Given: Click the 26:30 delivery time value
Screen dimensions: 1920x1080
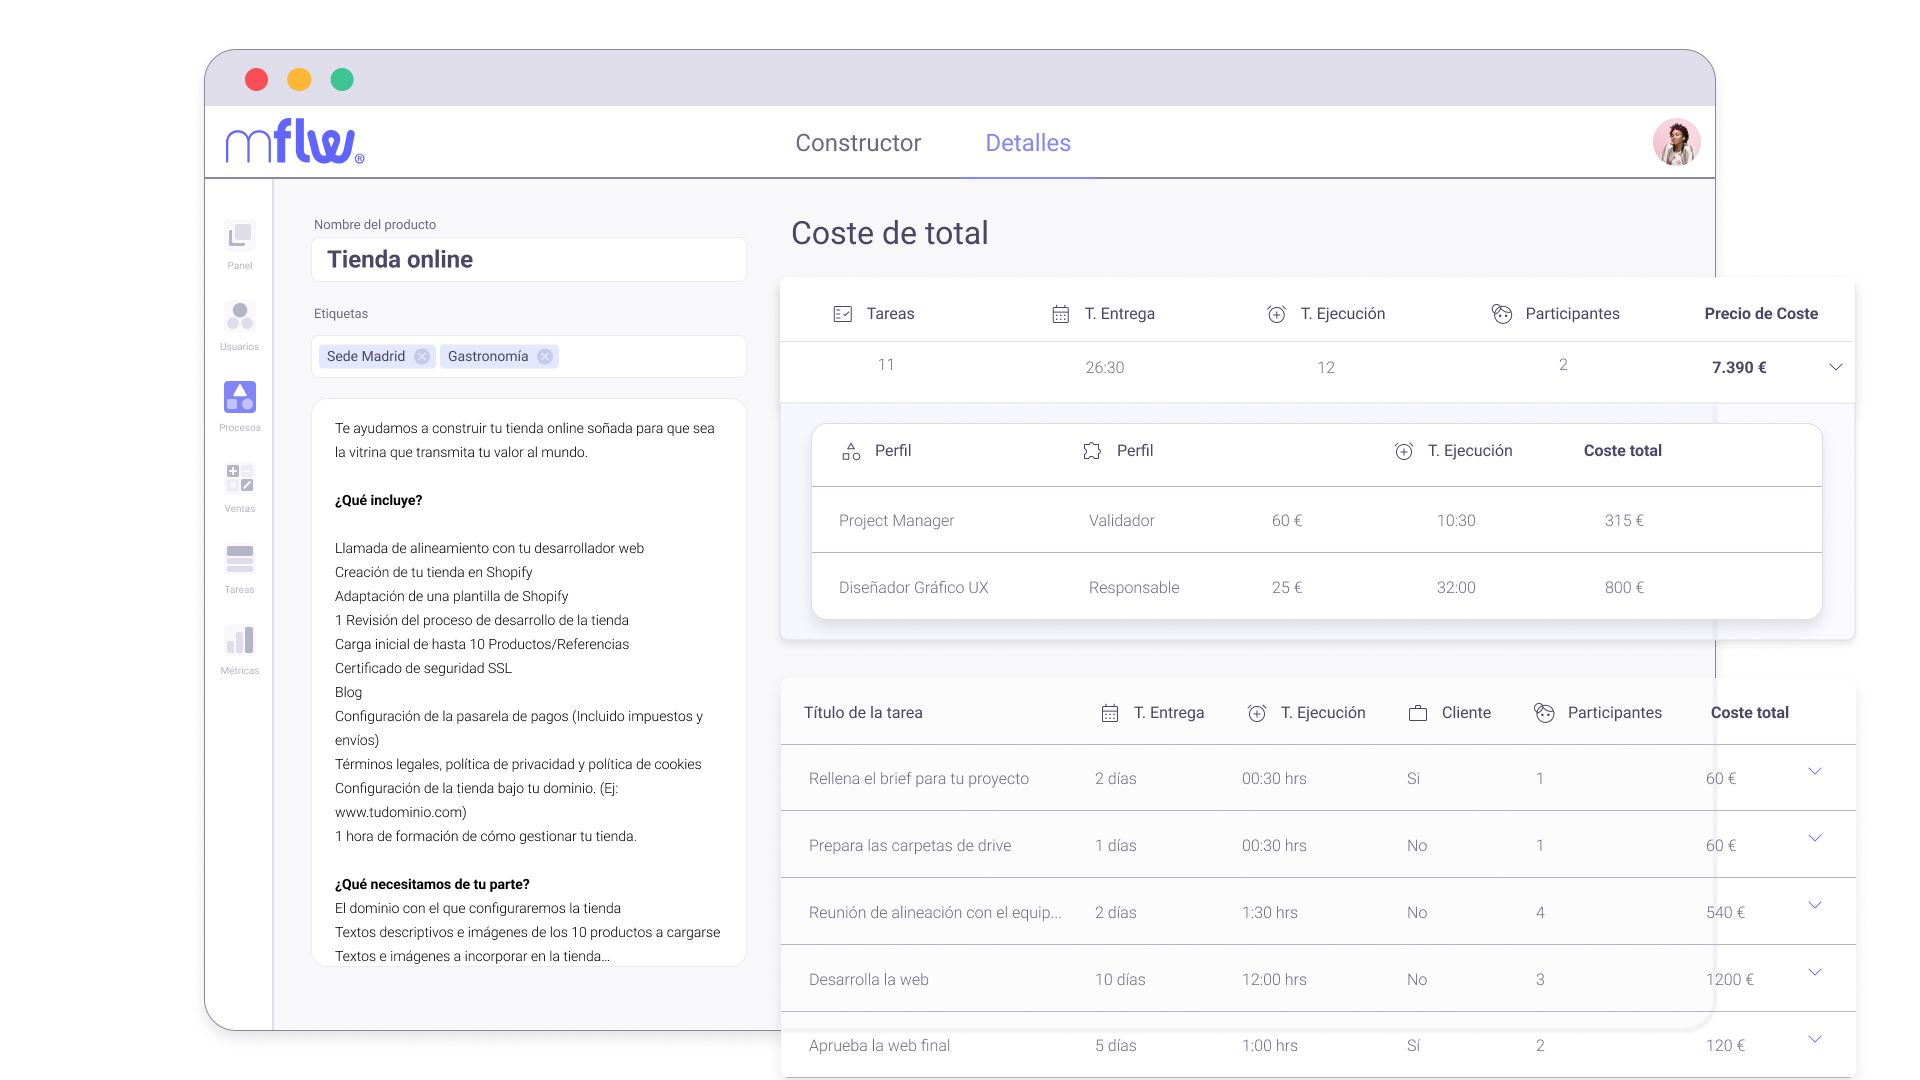Looking at the screenshot, I should point(1104,368).
